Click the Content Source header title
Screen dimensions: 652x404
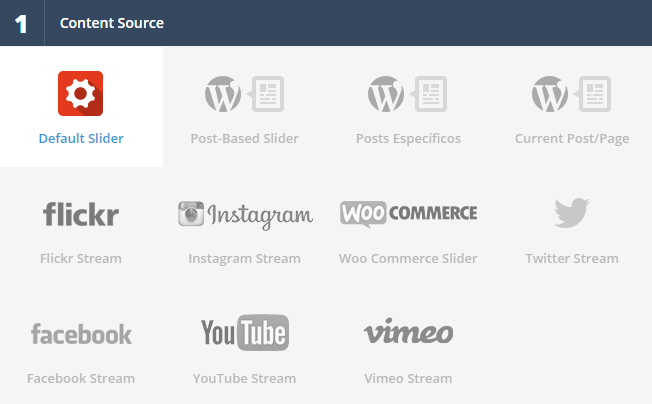[x=112, y=23]
